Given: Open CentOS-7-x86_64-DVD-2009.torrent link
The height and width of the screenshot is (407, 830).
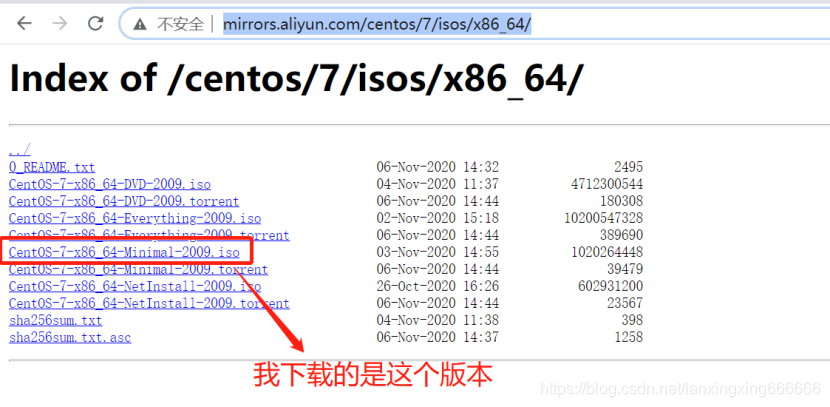Looking at the screenshot, I should [x=124, y=201].
